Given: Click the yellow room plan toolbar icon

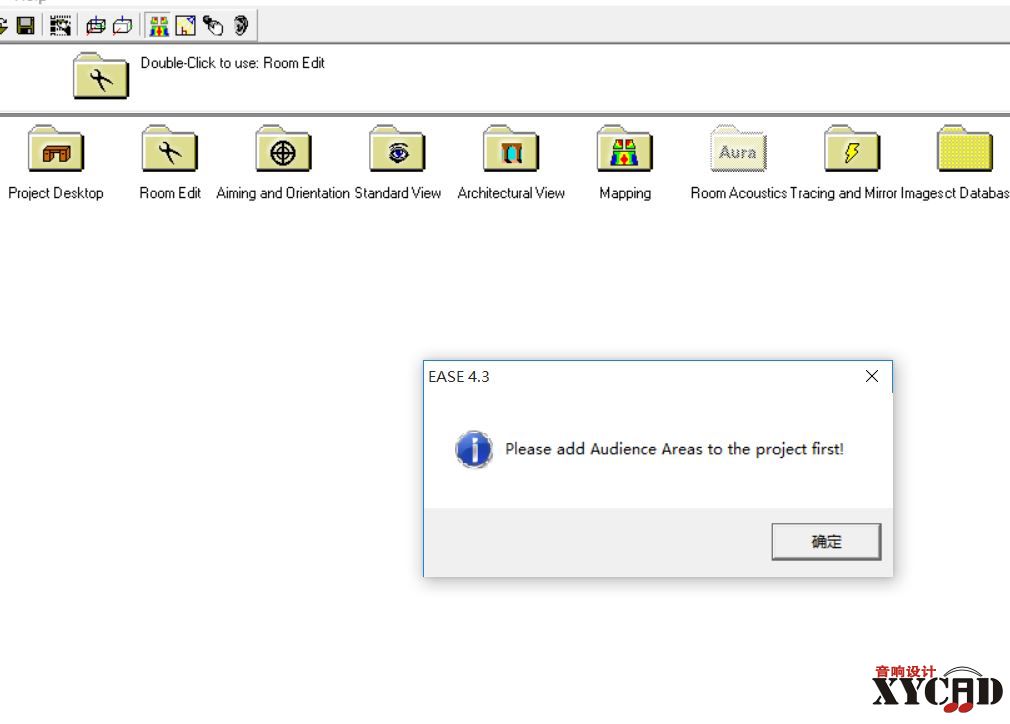Looking at the screenshot, I should pyautogui.click(x=186, y=26).
